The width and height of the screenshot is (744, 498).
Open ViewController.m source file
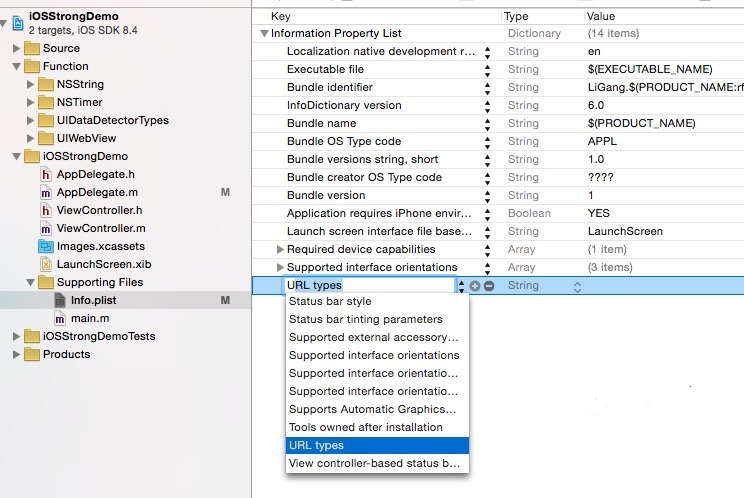[x=101, y=228]
